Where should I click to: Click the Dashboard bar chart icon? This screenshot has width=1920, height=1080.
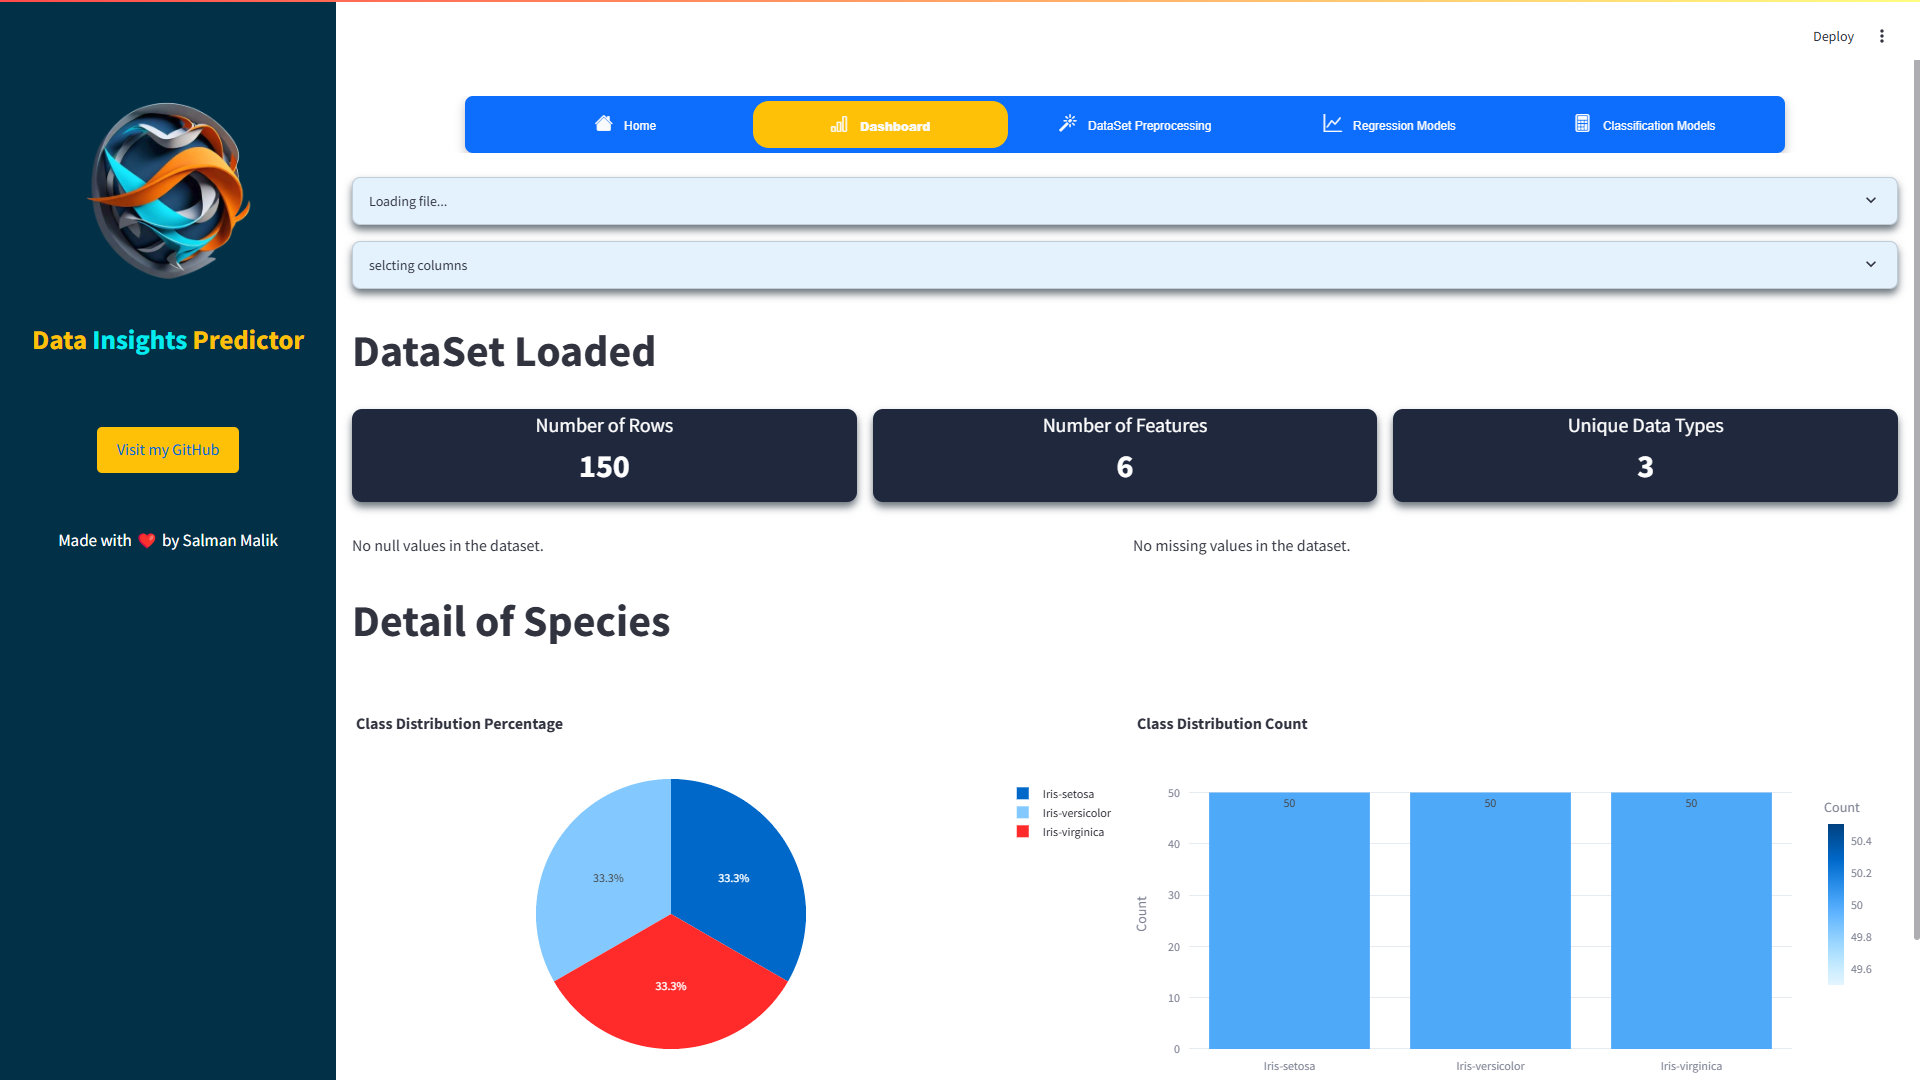point(839,125)
